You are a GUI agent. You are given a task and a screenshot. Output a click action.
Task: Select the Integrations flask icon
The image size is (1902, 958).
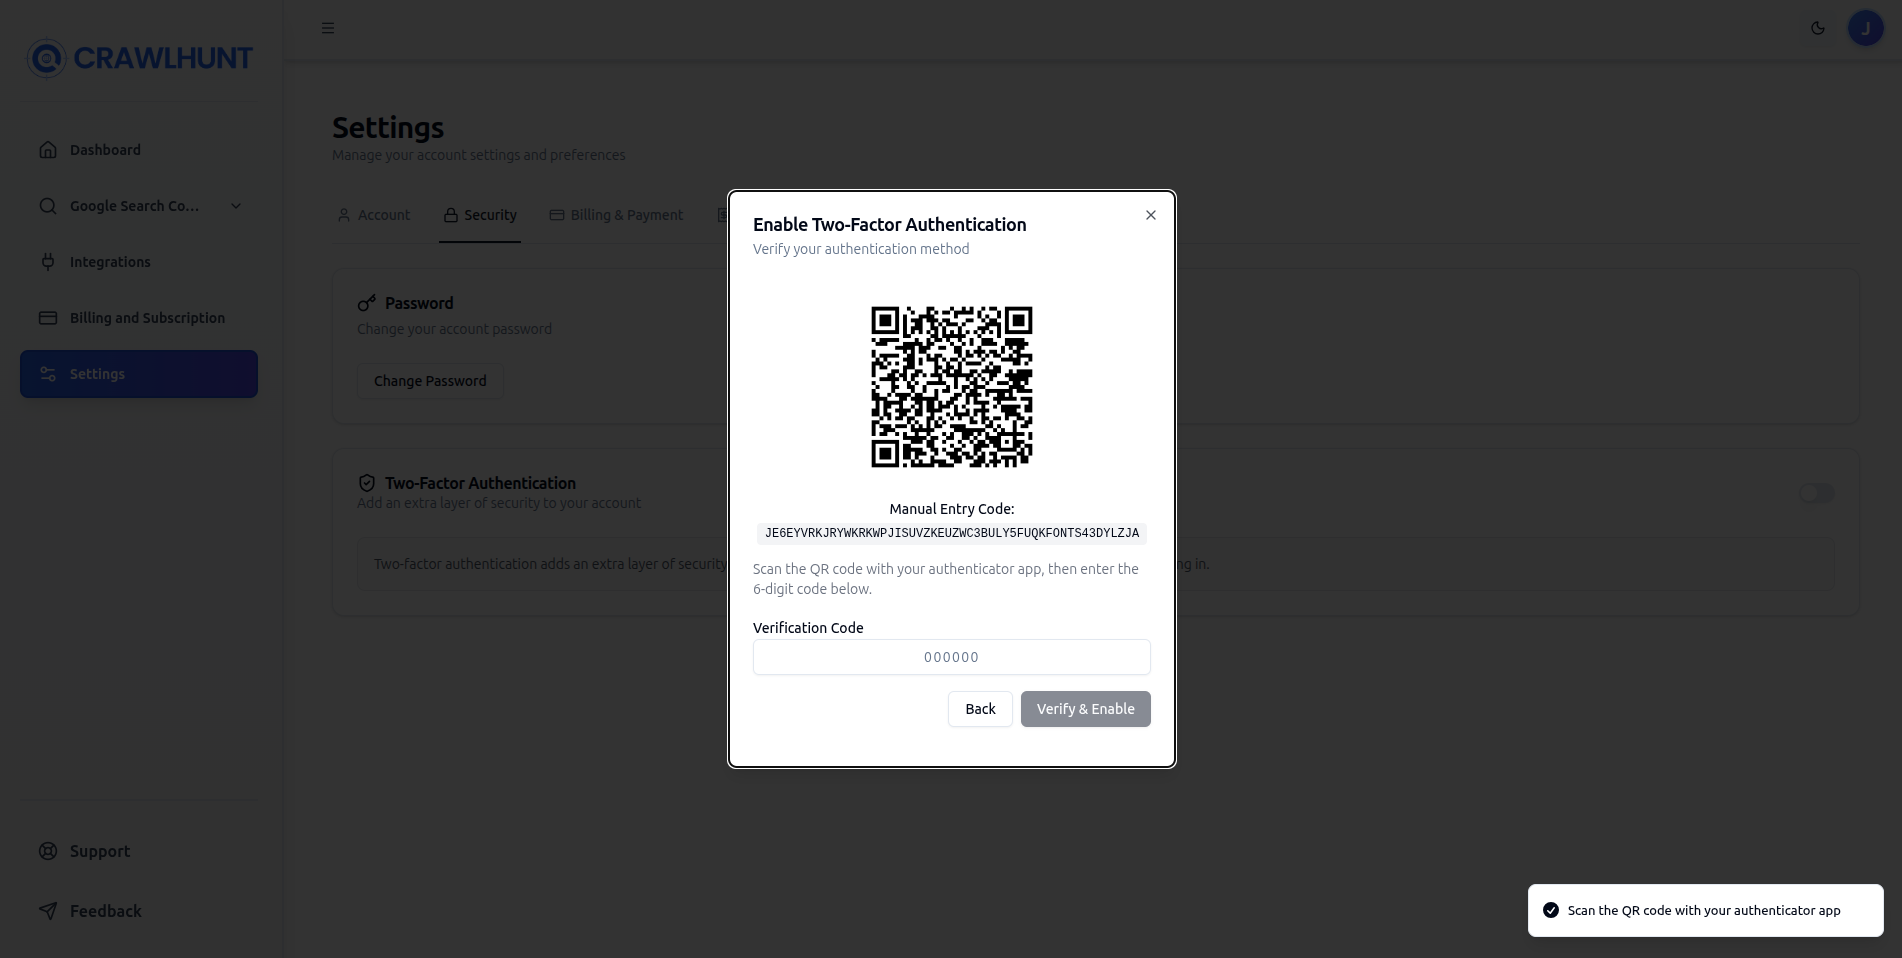pos(47,261)
